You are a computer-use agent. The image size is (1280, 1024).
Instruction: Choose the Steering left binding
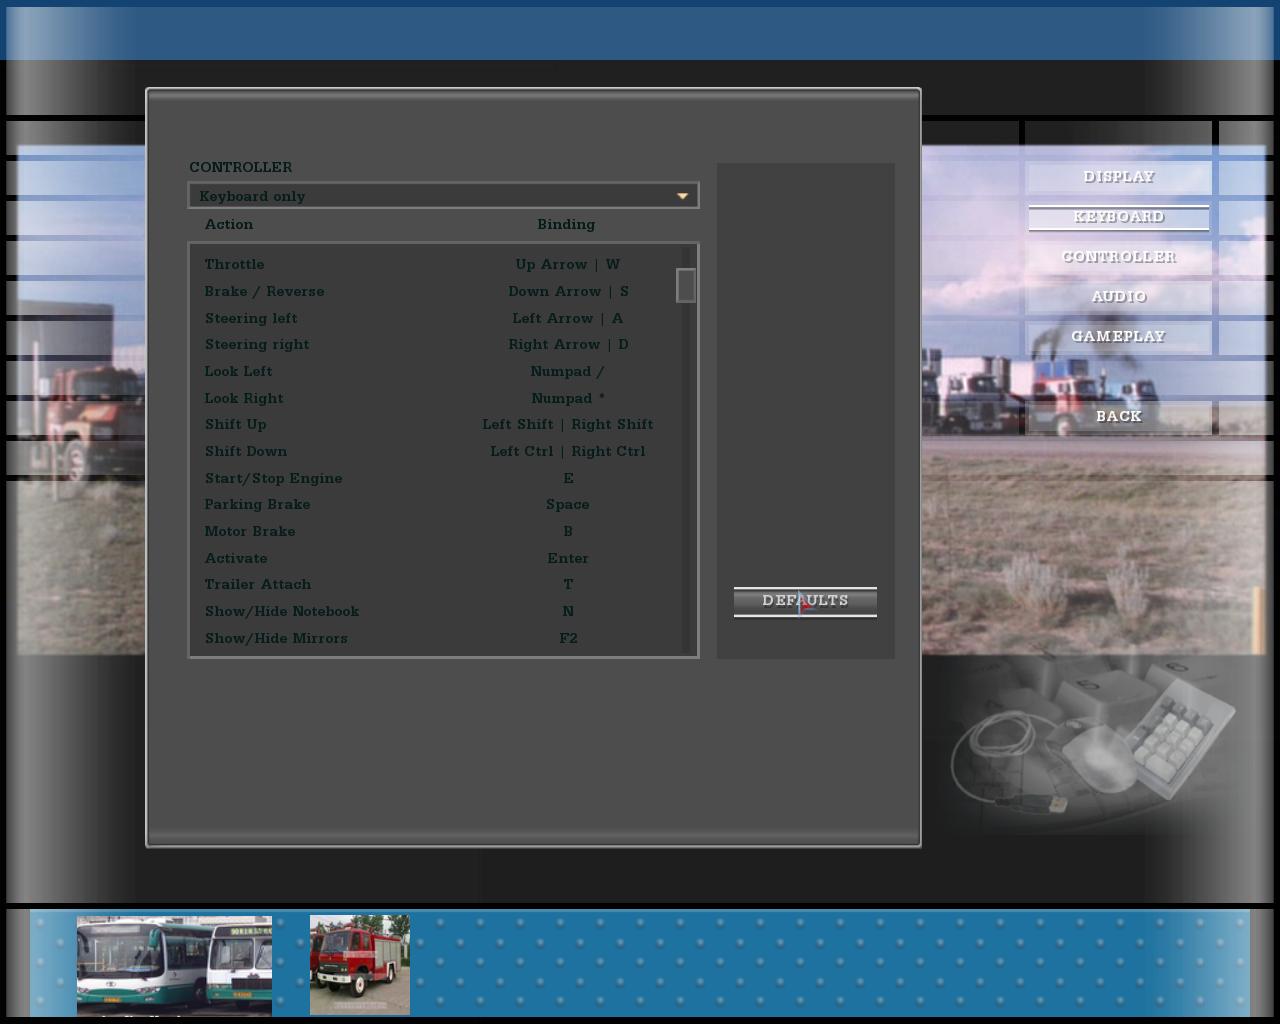click(436, 318)
